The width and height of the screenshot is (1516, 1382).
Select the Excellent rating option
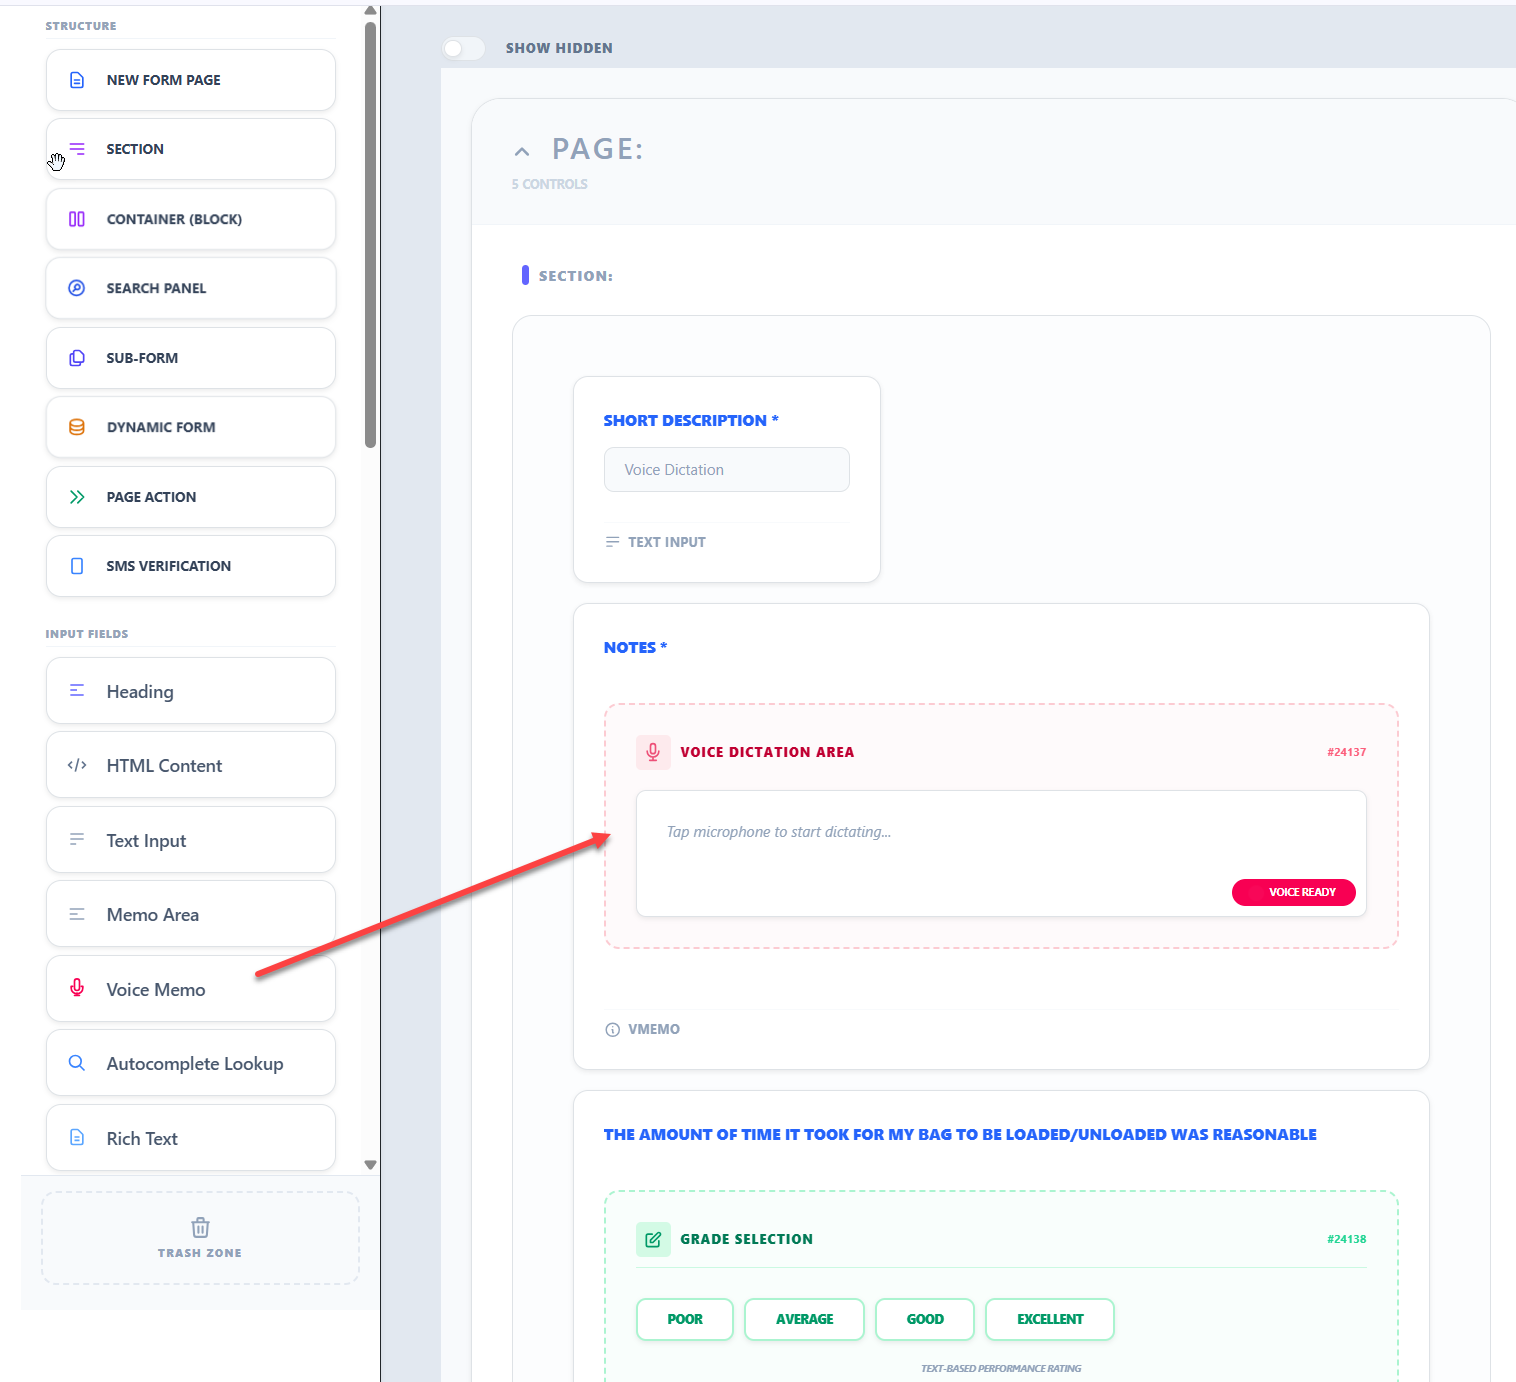[x=1049, y=1319]
